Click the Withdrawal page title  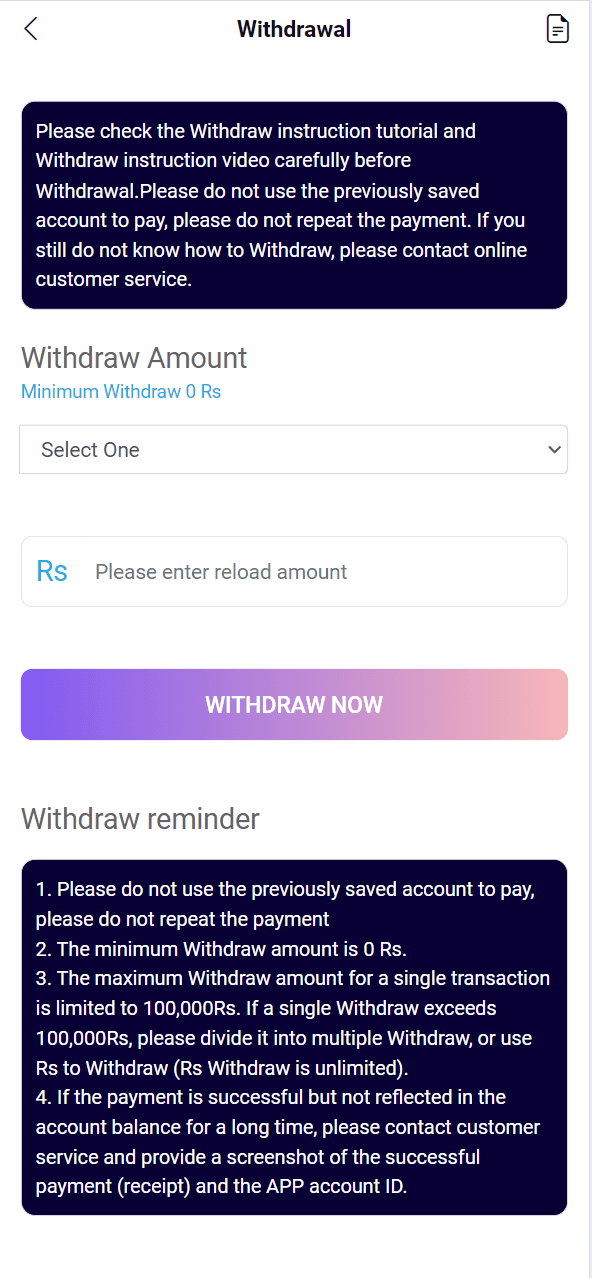(x=294, y=29)
